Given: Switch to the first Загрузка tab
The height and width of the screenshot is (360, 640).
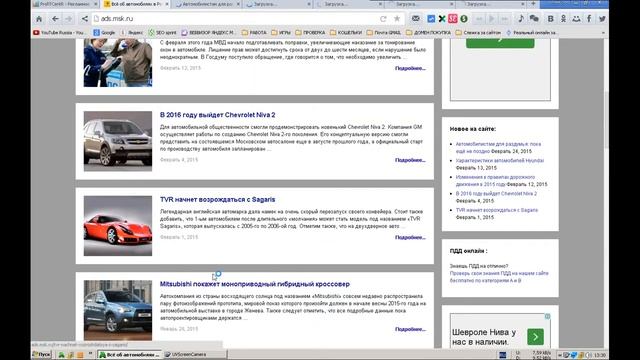Looking at the screenshot, I should tap(278, 4).
